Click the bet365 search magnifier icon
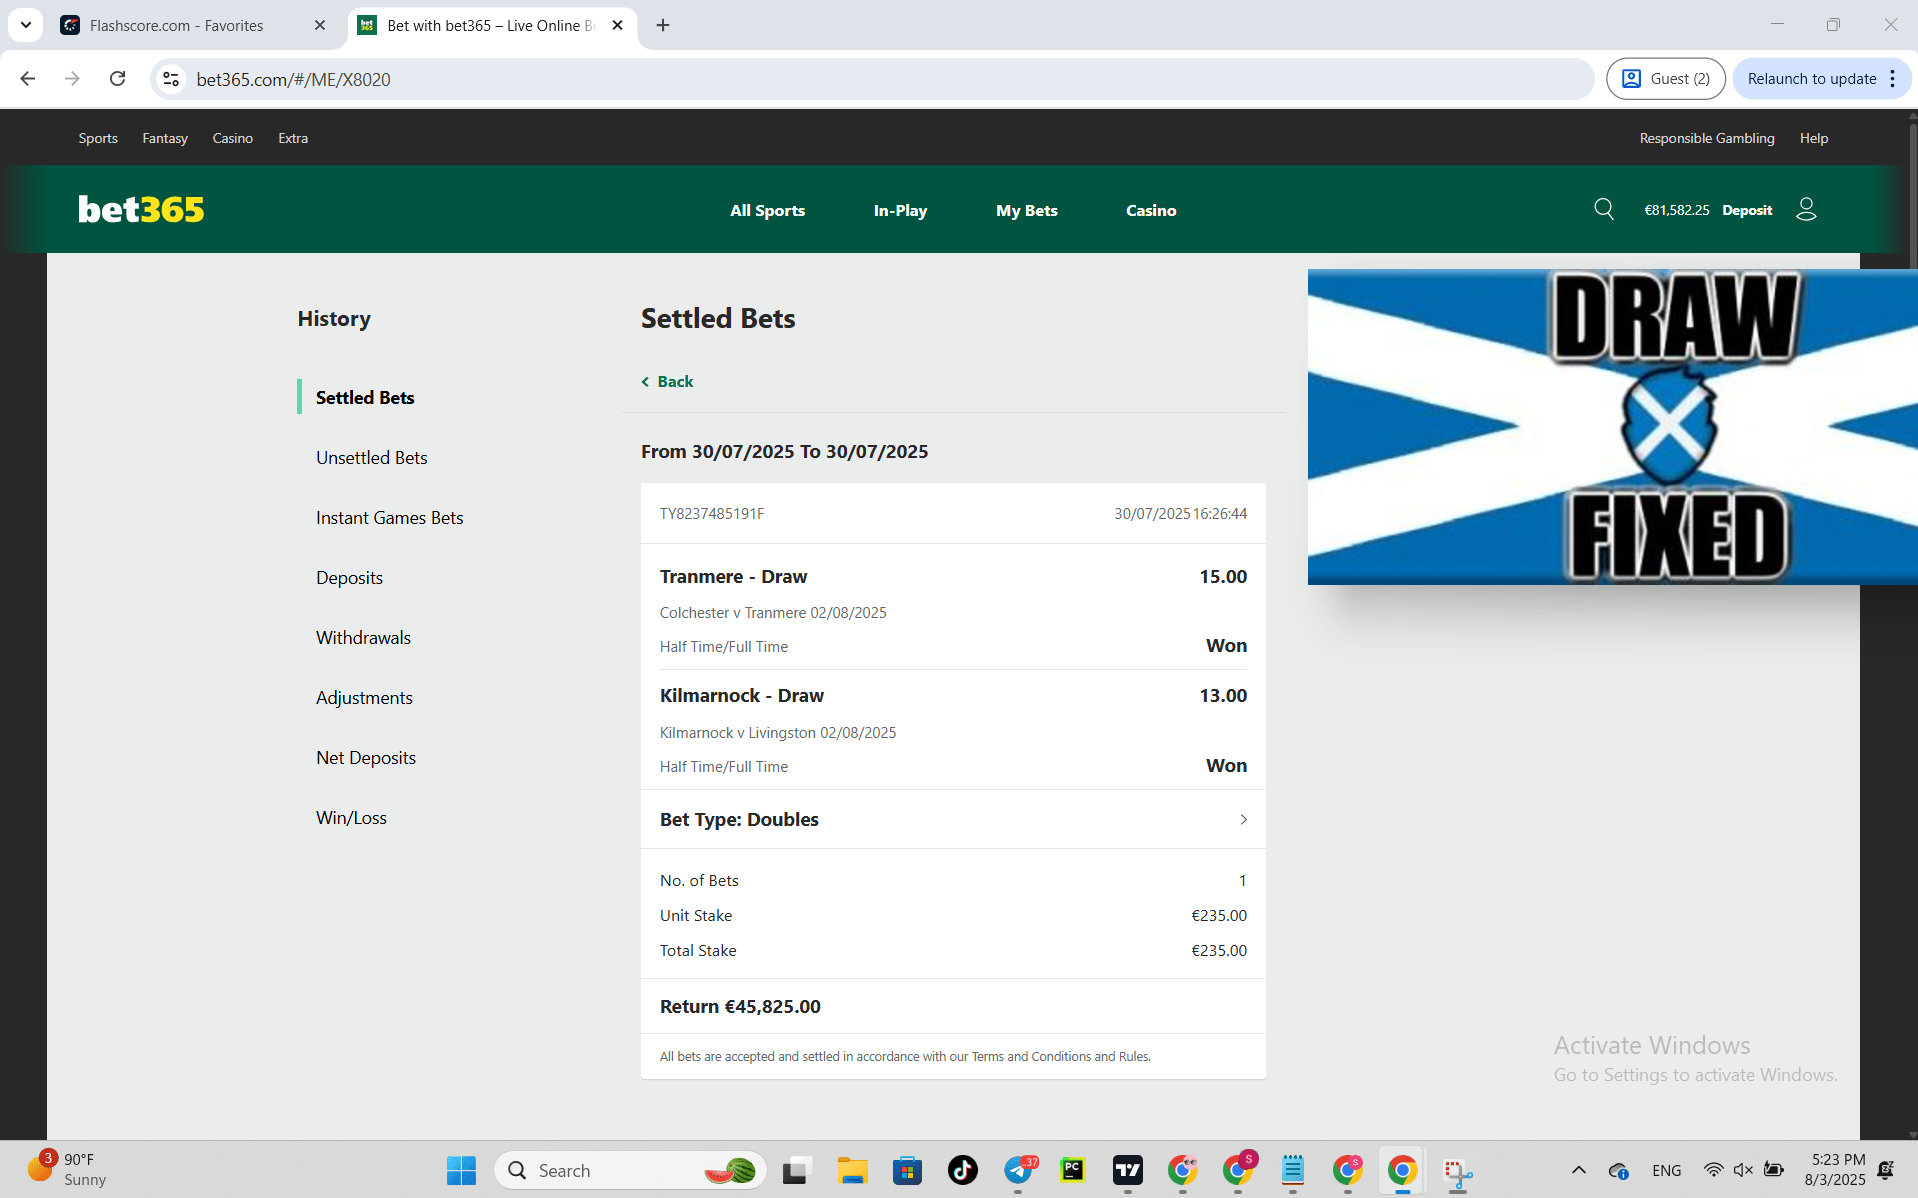 click(x=1604, y=209)
